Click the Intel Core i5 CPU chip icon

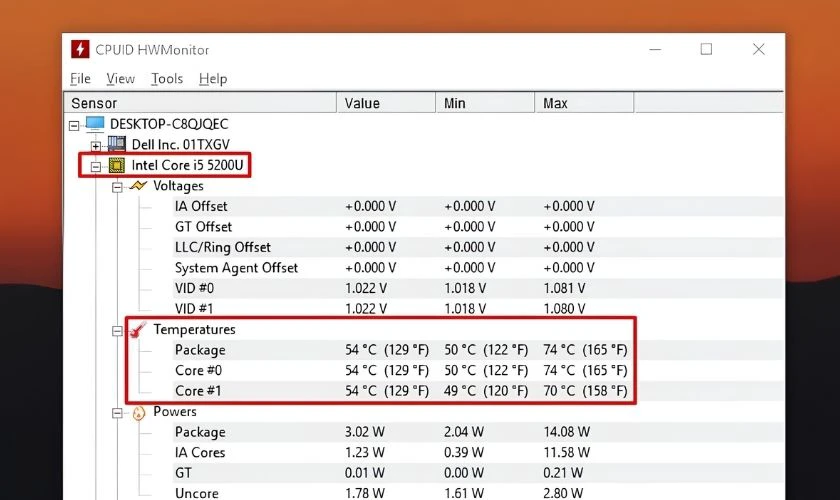pos(117,165)
